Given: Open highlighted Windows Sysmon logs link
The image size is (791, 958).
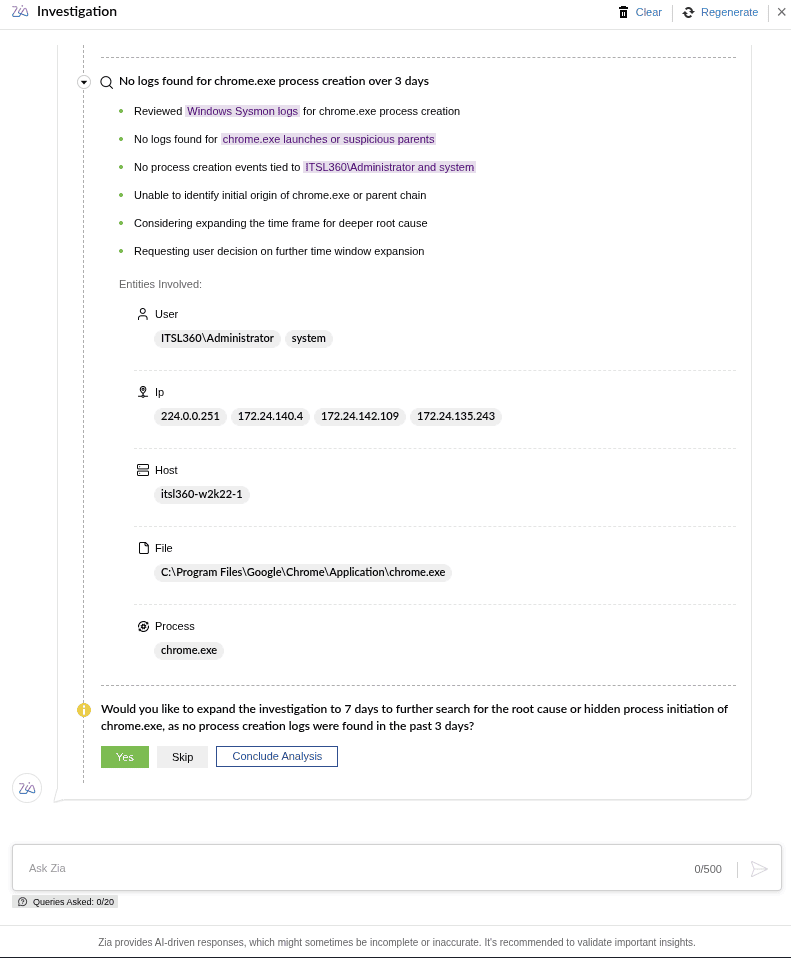Looking at the screenshot, I should (x=242, y=111).
